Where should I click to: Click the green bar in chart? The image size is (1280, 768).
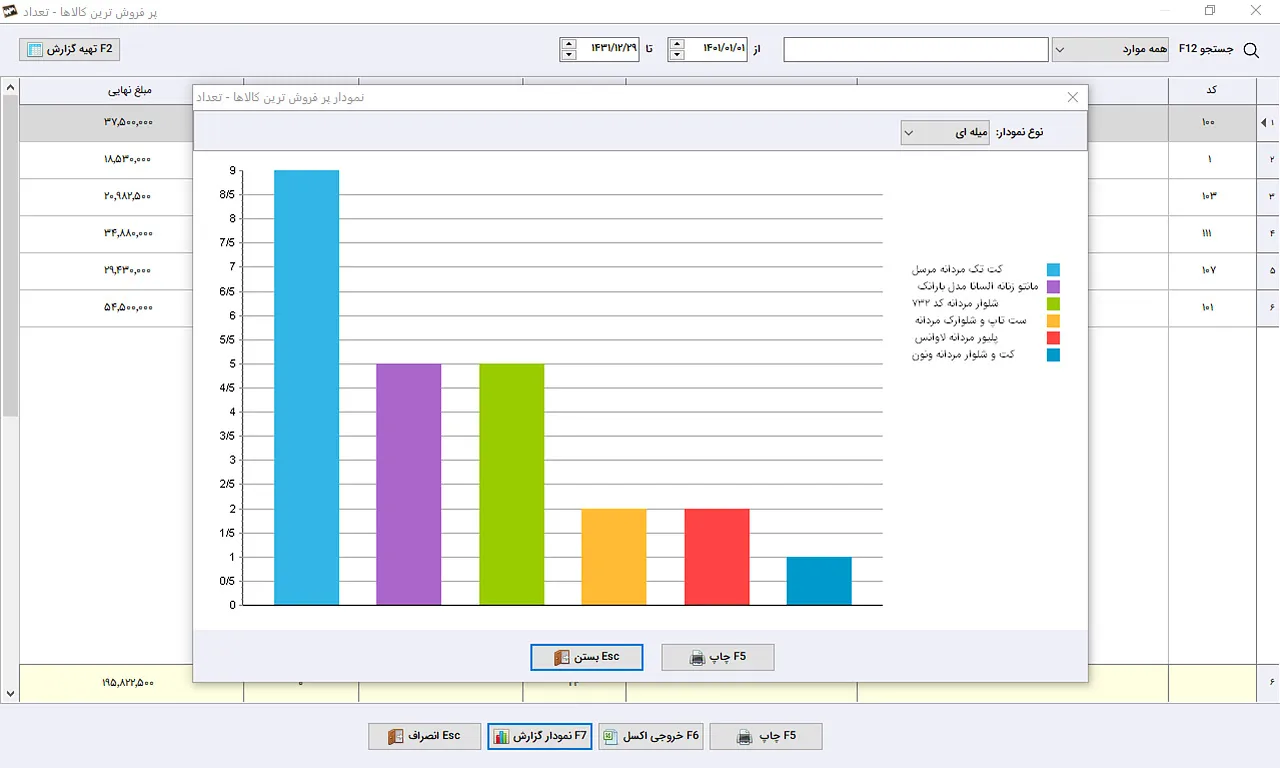(511, 484)
